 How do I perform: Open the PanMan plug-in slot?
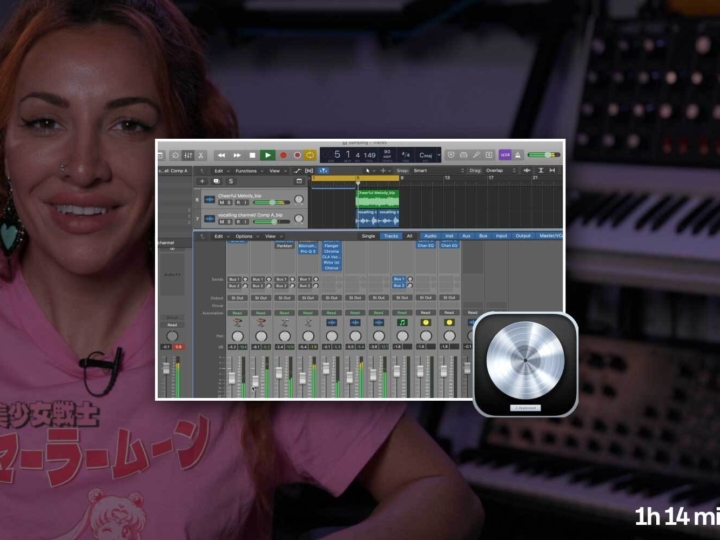point(284,246)
